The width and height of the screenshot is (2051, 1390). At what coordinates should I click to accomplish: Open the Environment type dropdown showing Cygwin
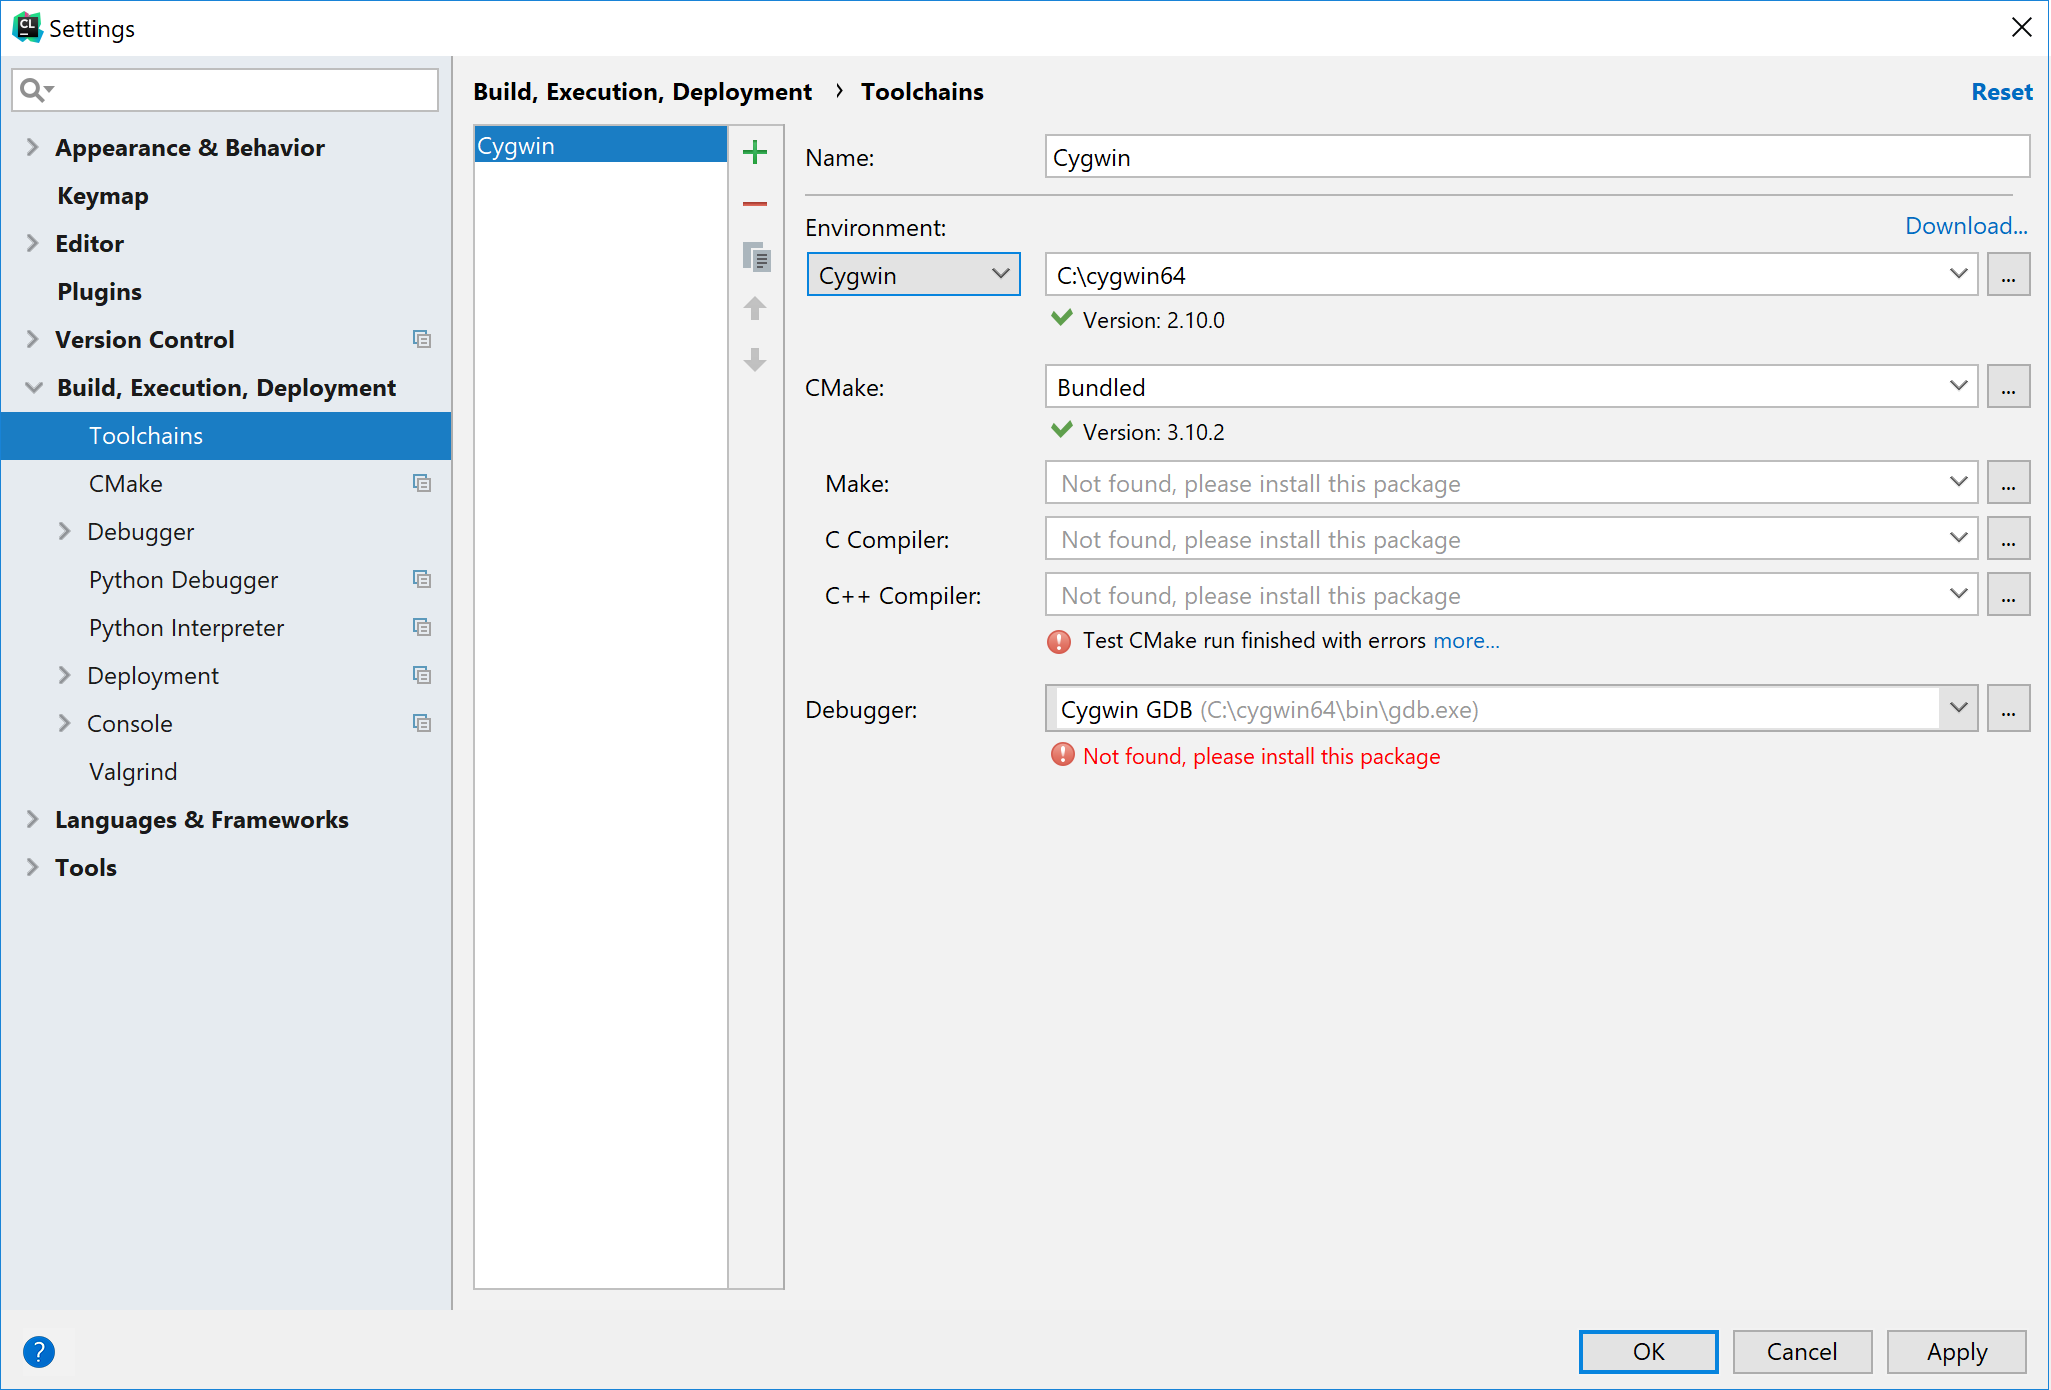(x=913, y=275)
